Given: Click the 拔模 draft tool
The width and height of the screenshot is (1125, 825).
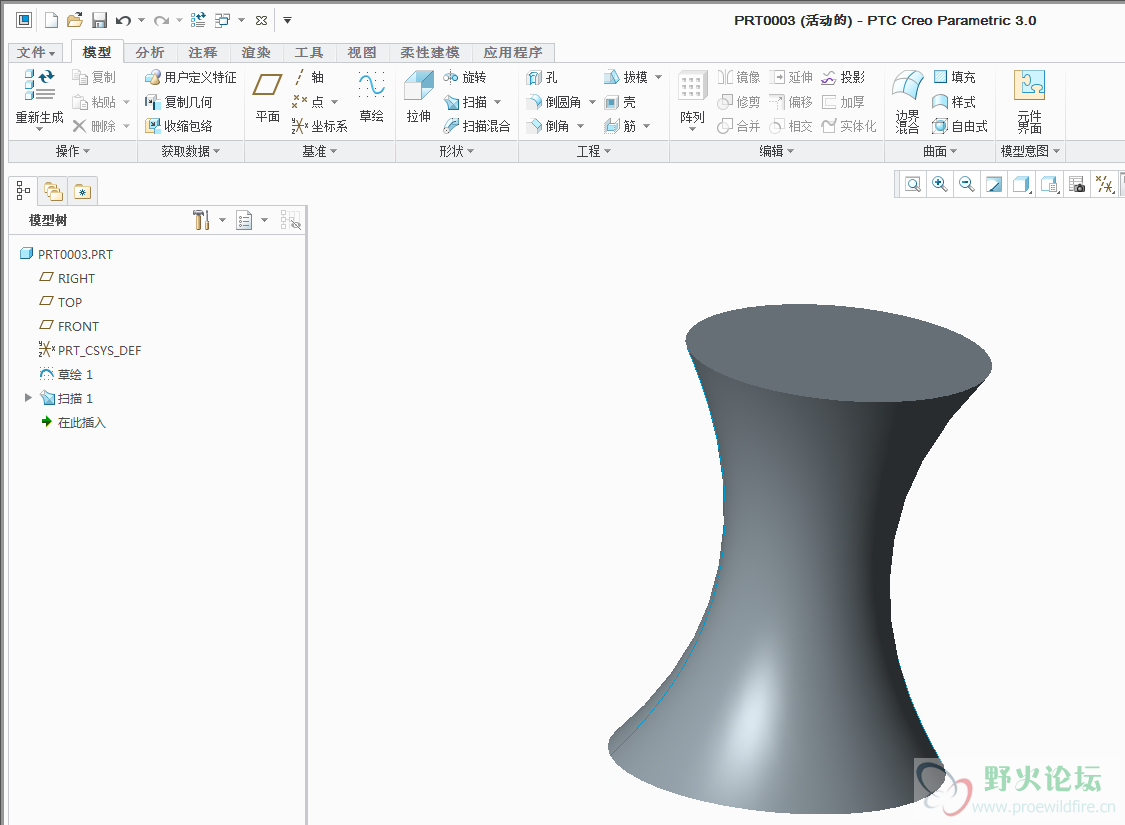Looking at the screenshot, I should (x=626, y=77).
